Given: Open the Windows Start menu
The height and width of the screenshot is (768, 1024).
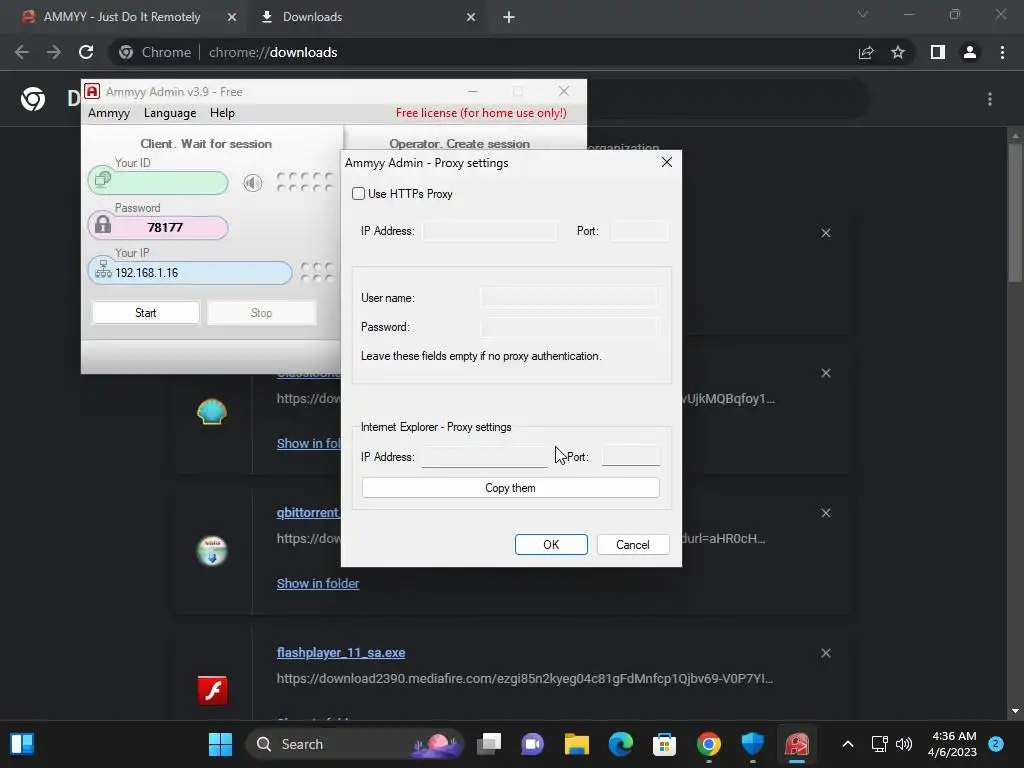Looking at the screenshot, I should click(220, 744).
